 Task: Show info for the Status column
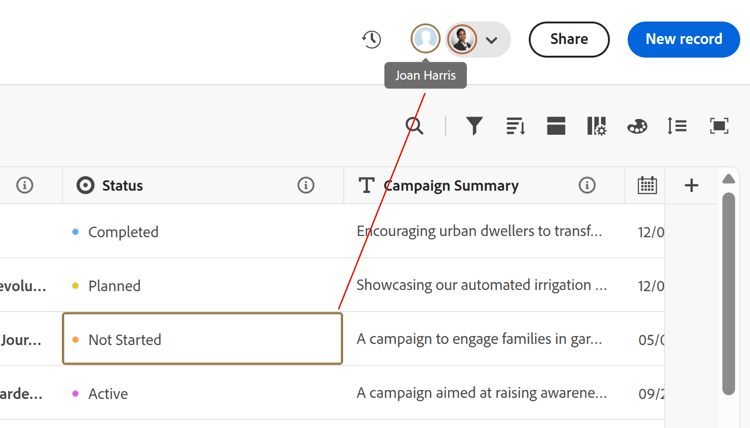tap(306, 185)
